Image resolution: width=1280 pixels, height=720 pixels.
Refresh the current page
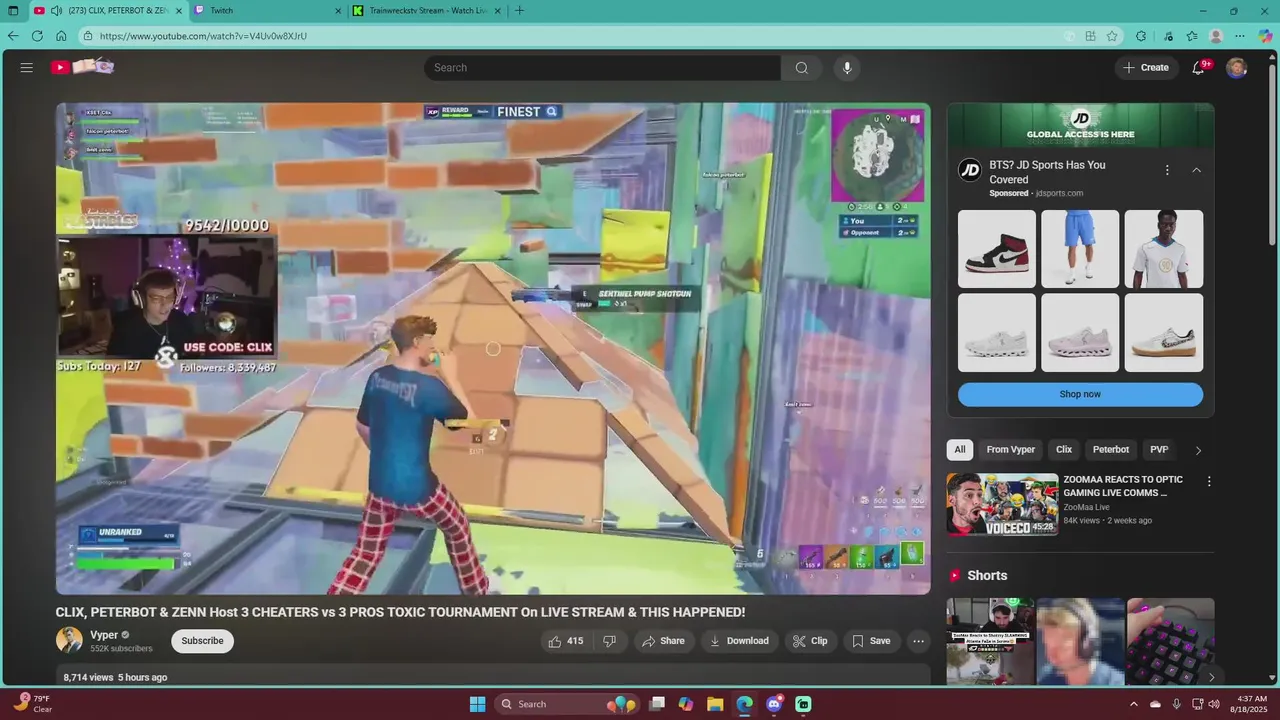[37, 36]
